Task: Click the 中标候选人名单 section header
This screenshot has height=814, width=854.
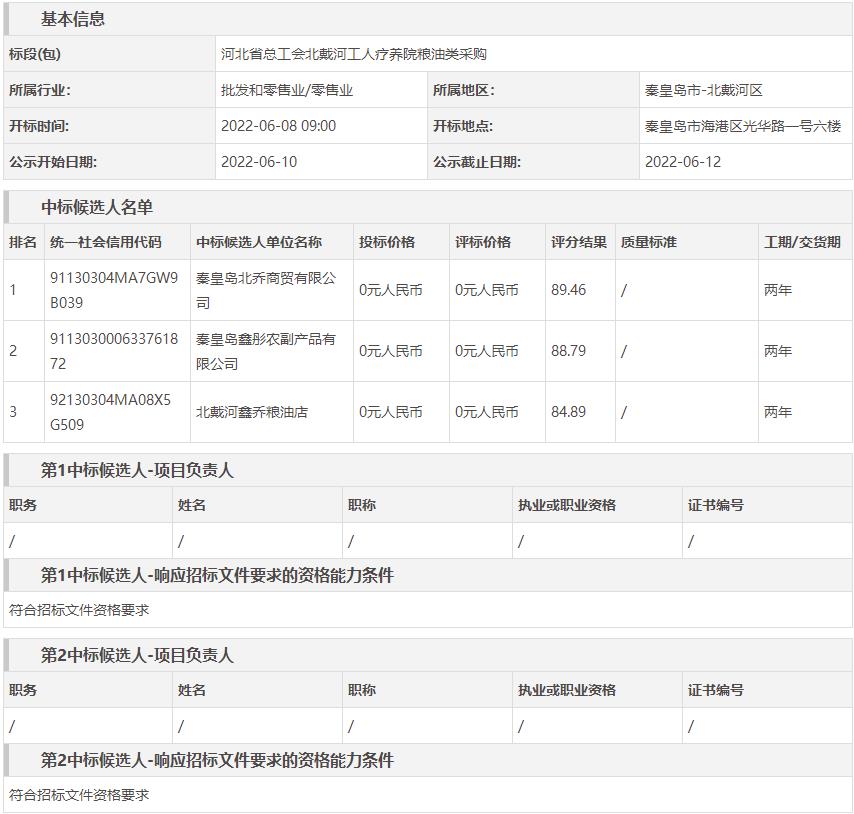Action: pyautogui.click(x=96, y=207)
